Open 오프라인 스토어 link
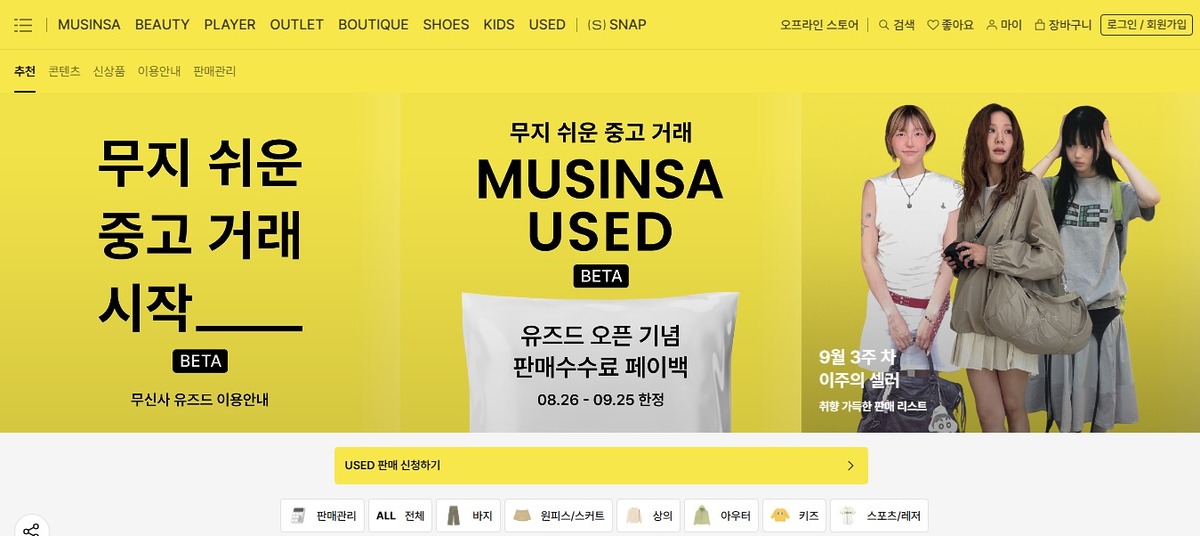The height and width of the screenshot is (536, 1200). 819,25
